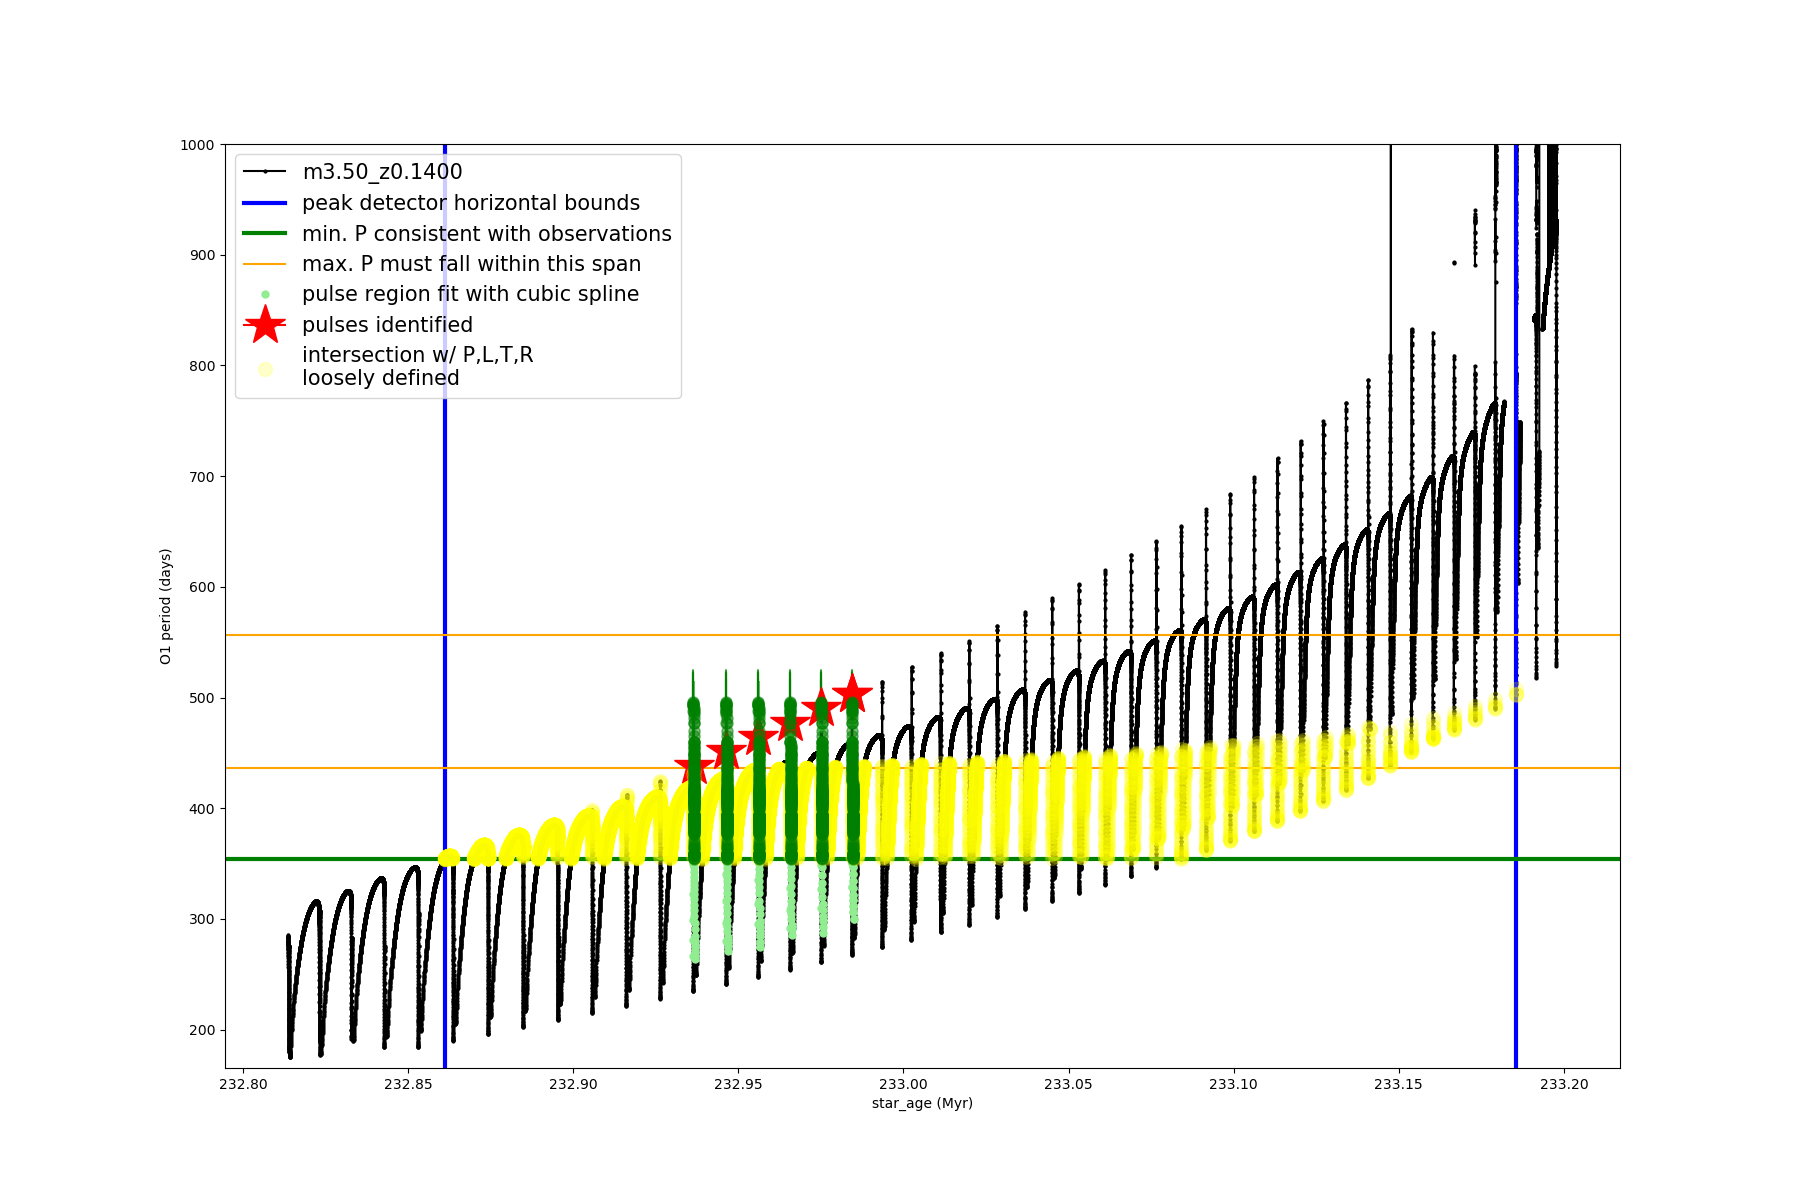Image resolution: width=1800 pixels, height=1200 pixels.
Task: Click the red star icon in the legend
Action: pos(265,325)
